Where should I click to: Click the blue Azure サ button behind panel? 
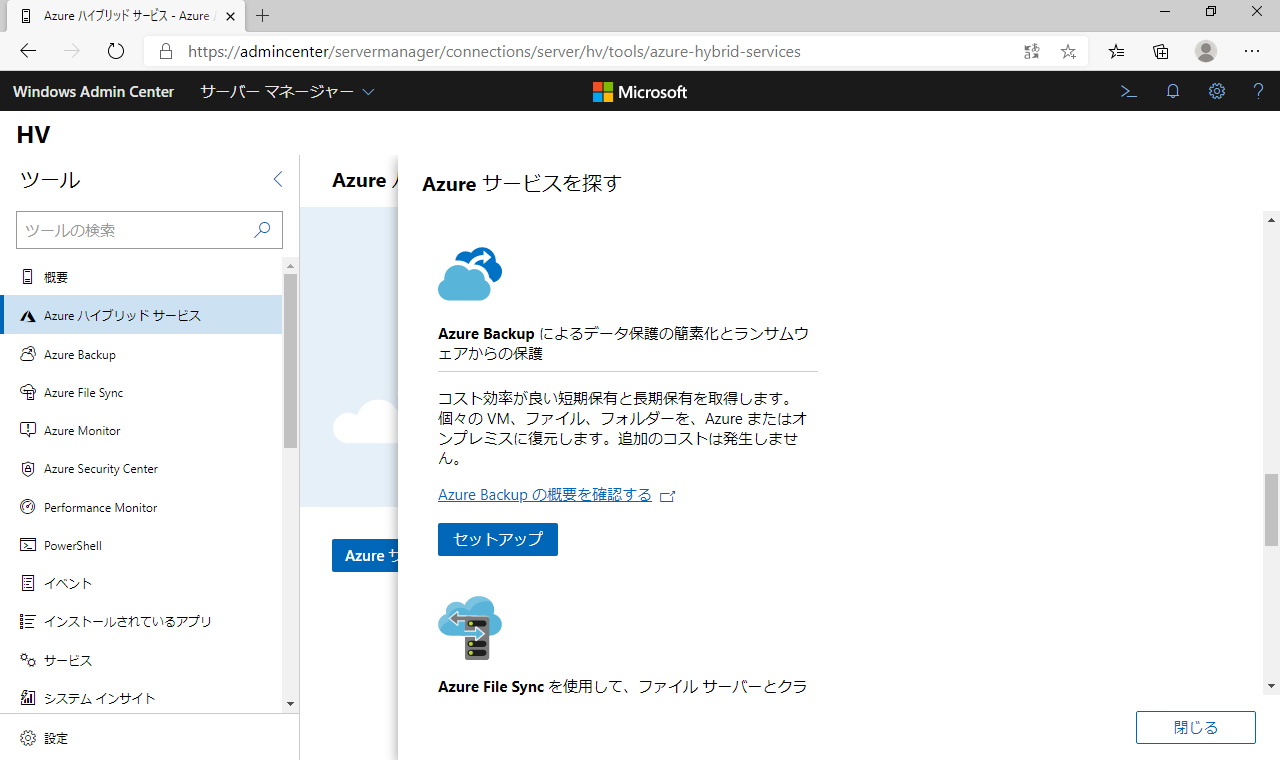365,555
